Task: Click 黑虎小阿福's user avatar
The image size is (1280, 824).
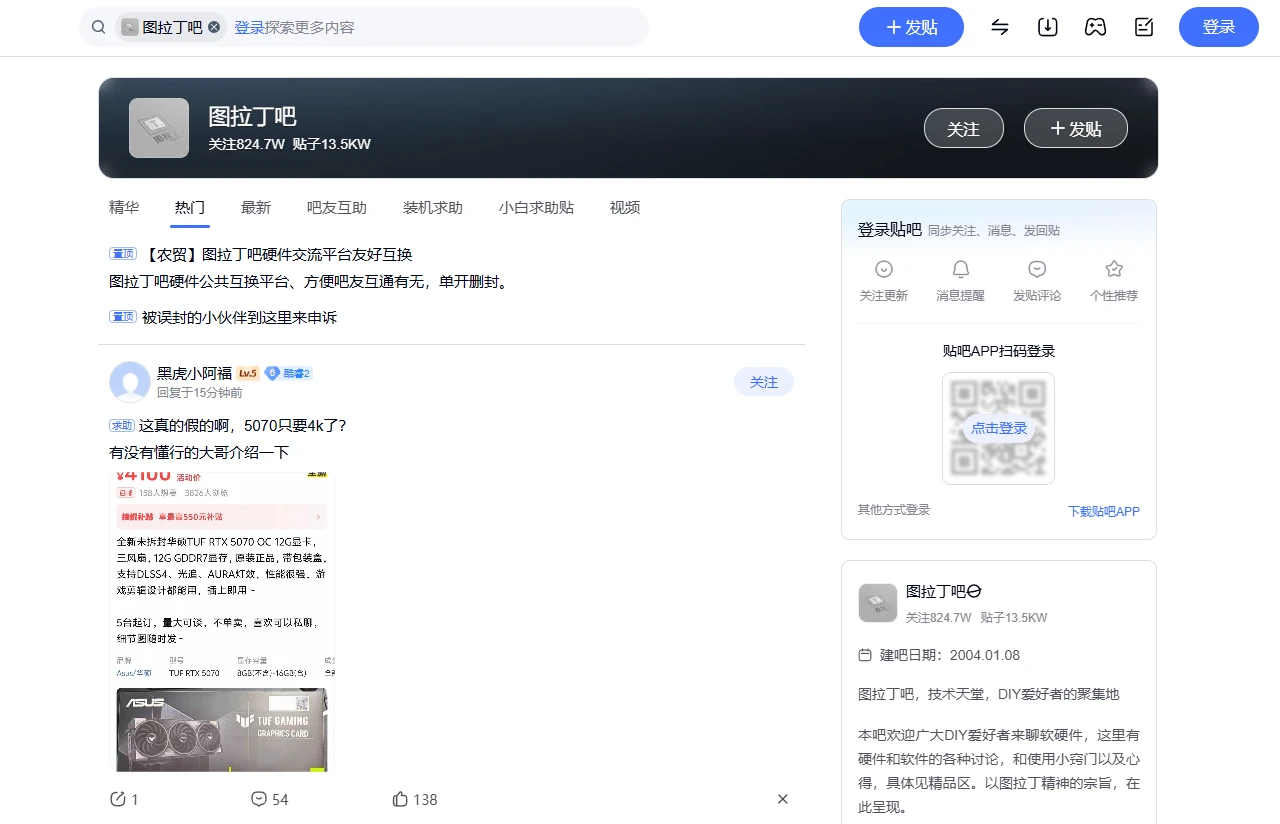Action: 130,382
